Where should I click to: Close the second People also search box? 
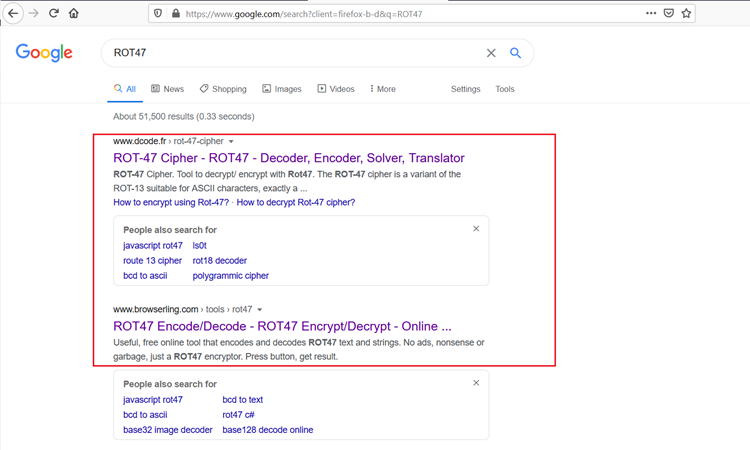tap(476, 383)
